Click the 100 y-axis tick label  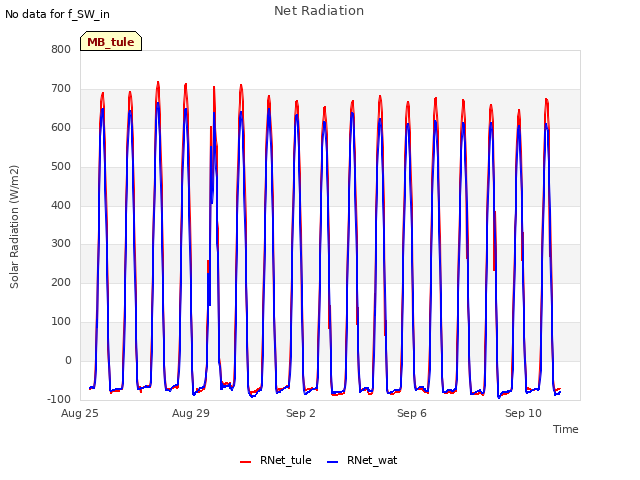pyautogui.click(x=61, y=322)
